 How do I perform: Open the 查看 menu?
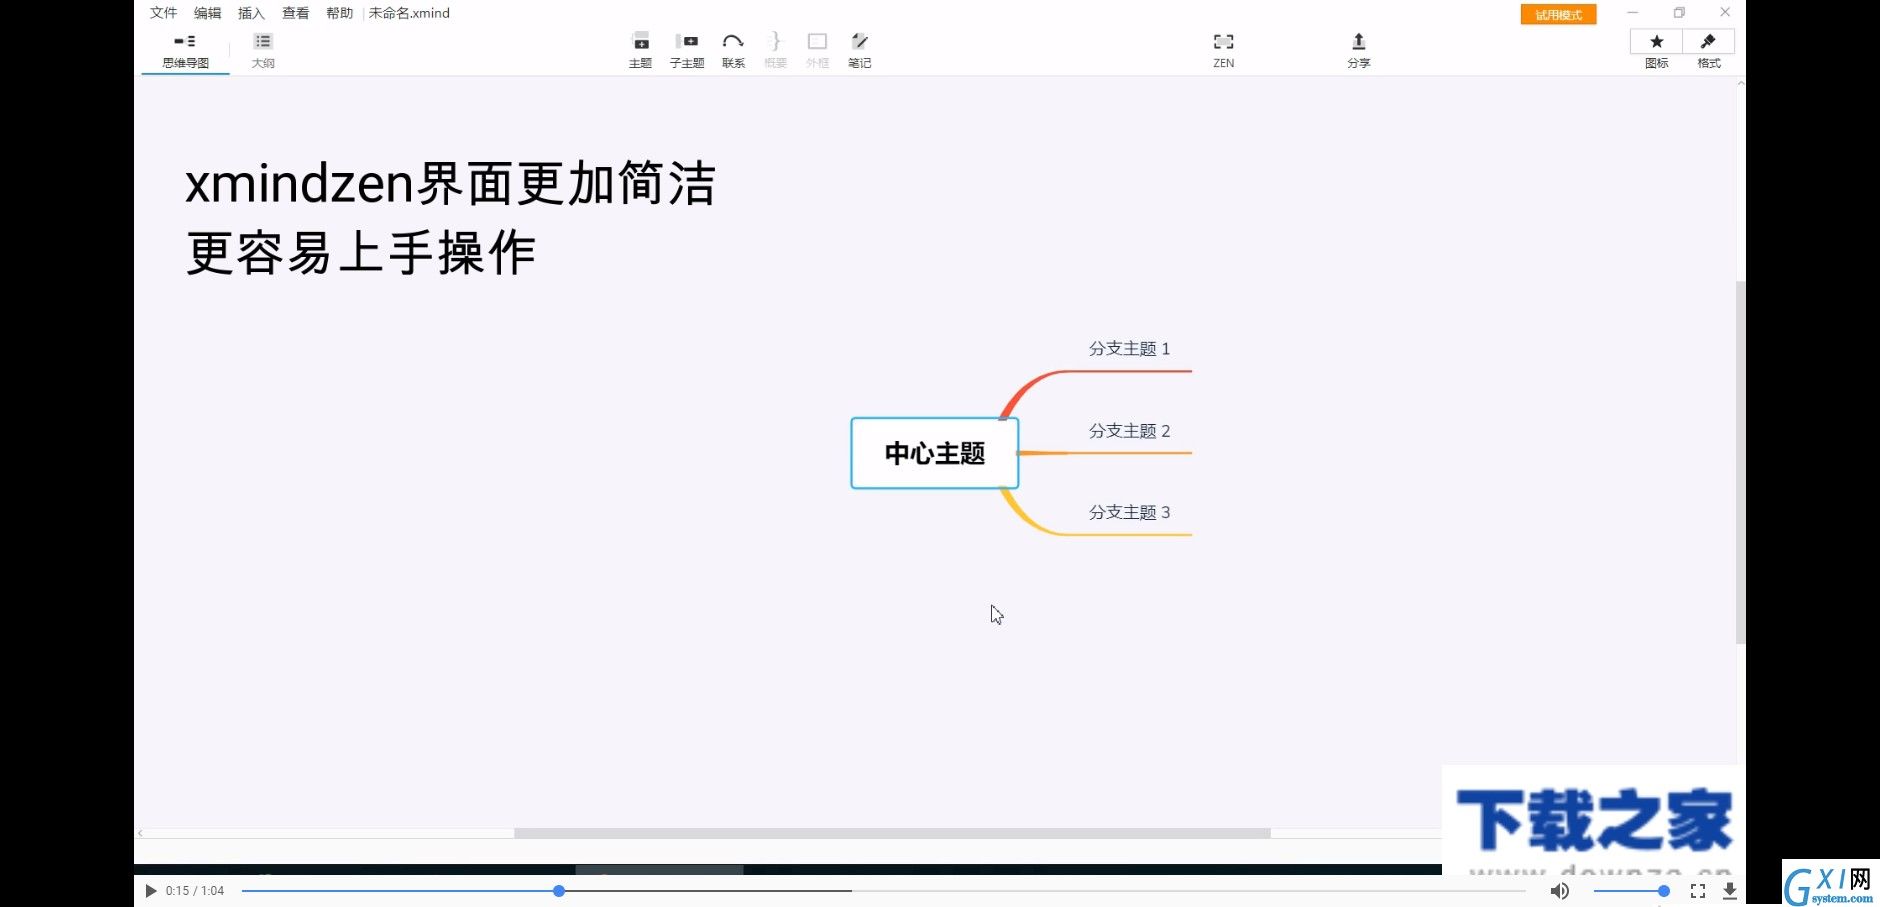click(x=295, y=13)
